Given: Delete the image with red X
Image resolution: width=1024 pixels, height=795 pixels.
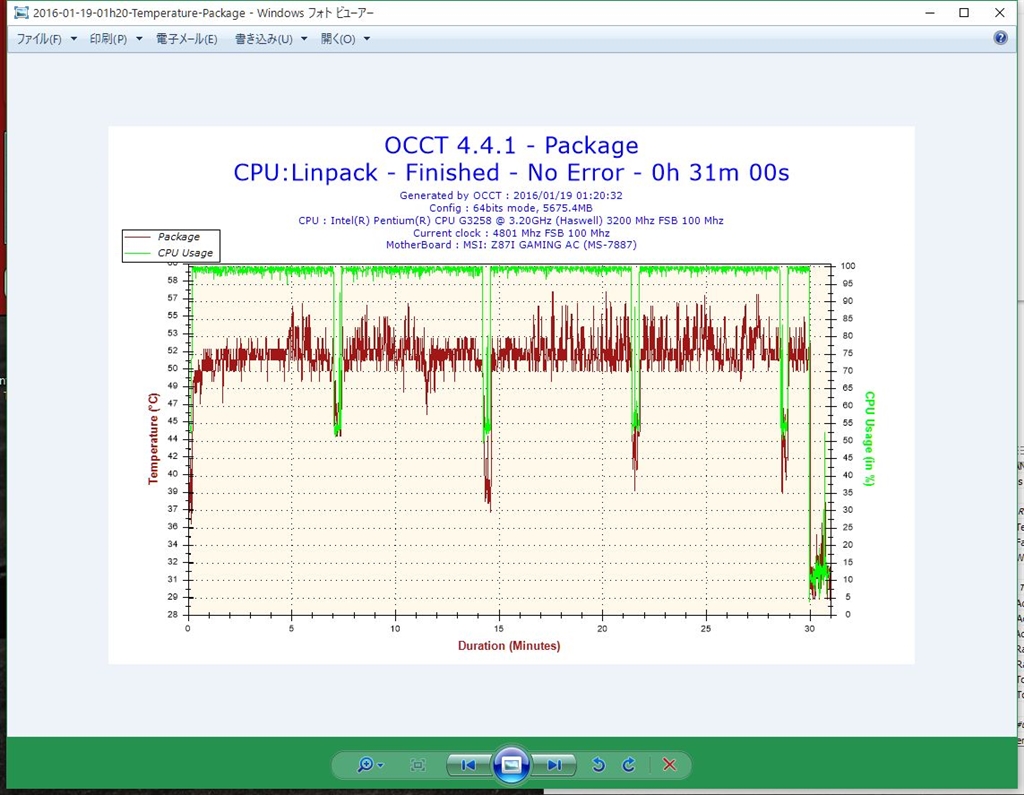Looking at the screenshot, I should [669, 764].
